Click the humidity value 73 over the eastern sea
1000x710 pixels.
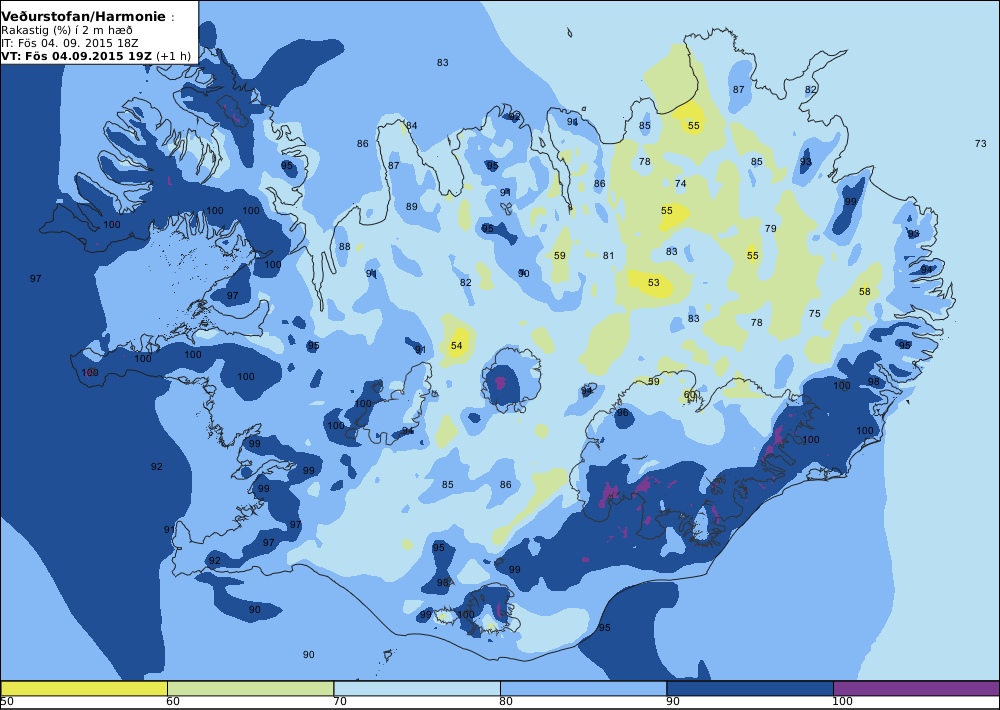point(980,144)
